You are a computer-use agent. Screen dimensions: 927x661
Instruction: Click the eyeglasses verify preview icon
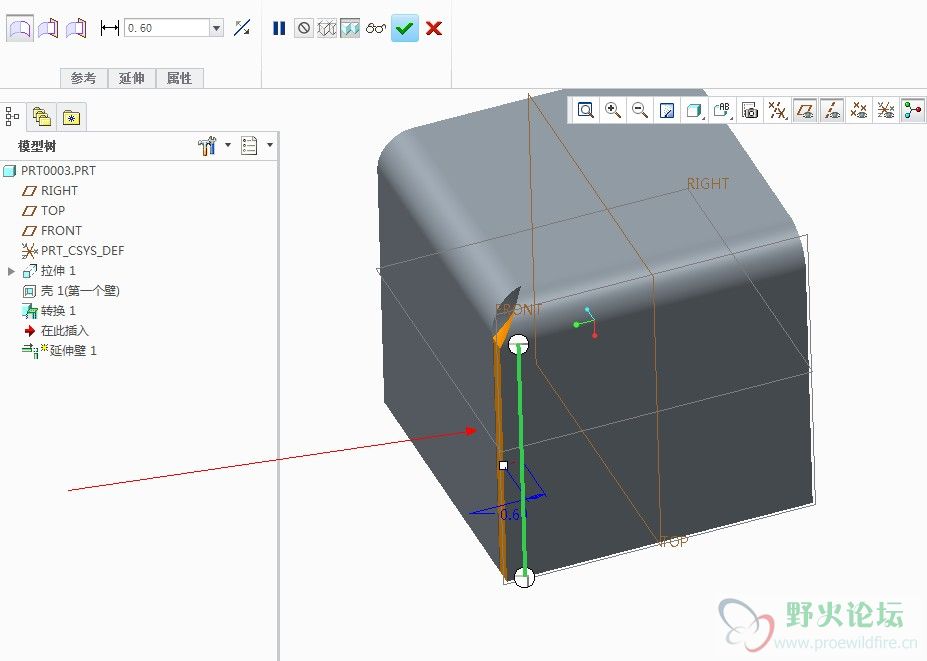click(375, 28)
